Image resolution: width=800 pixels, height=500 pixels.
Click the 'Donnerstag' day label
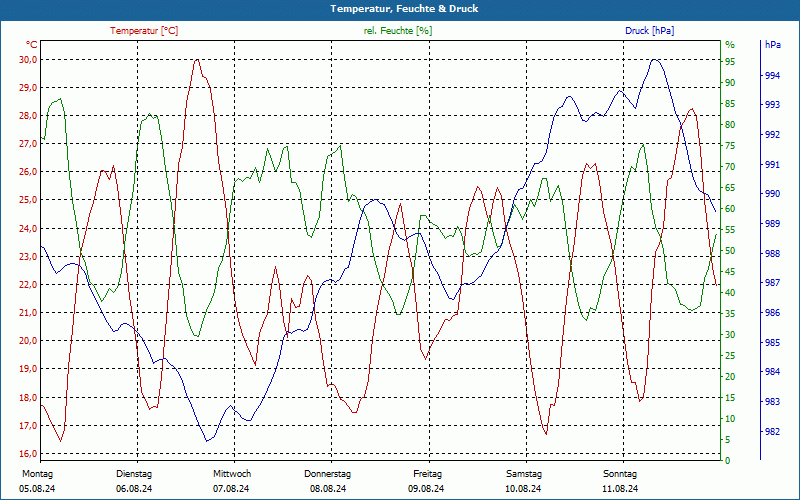[x=328, y=474]
